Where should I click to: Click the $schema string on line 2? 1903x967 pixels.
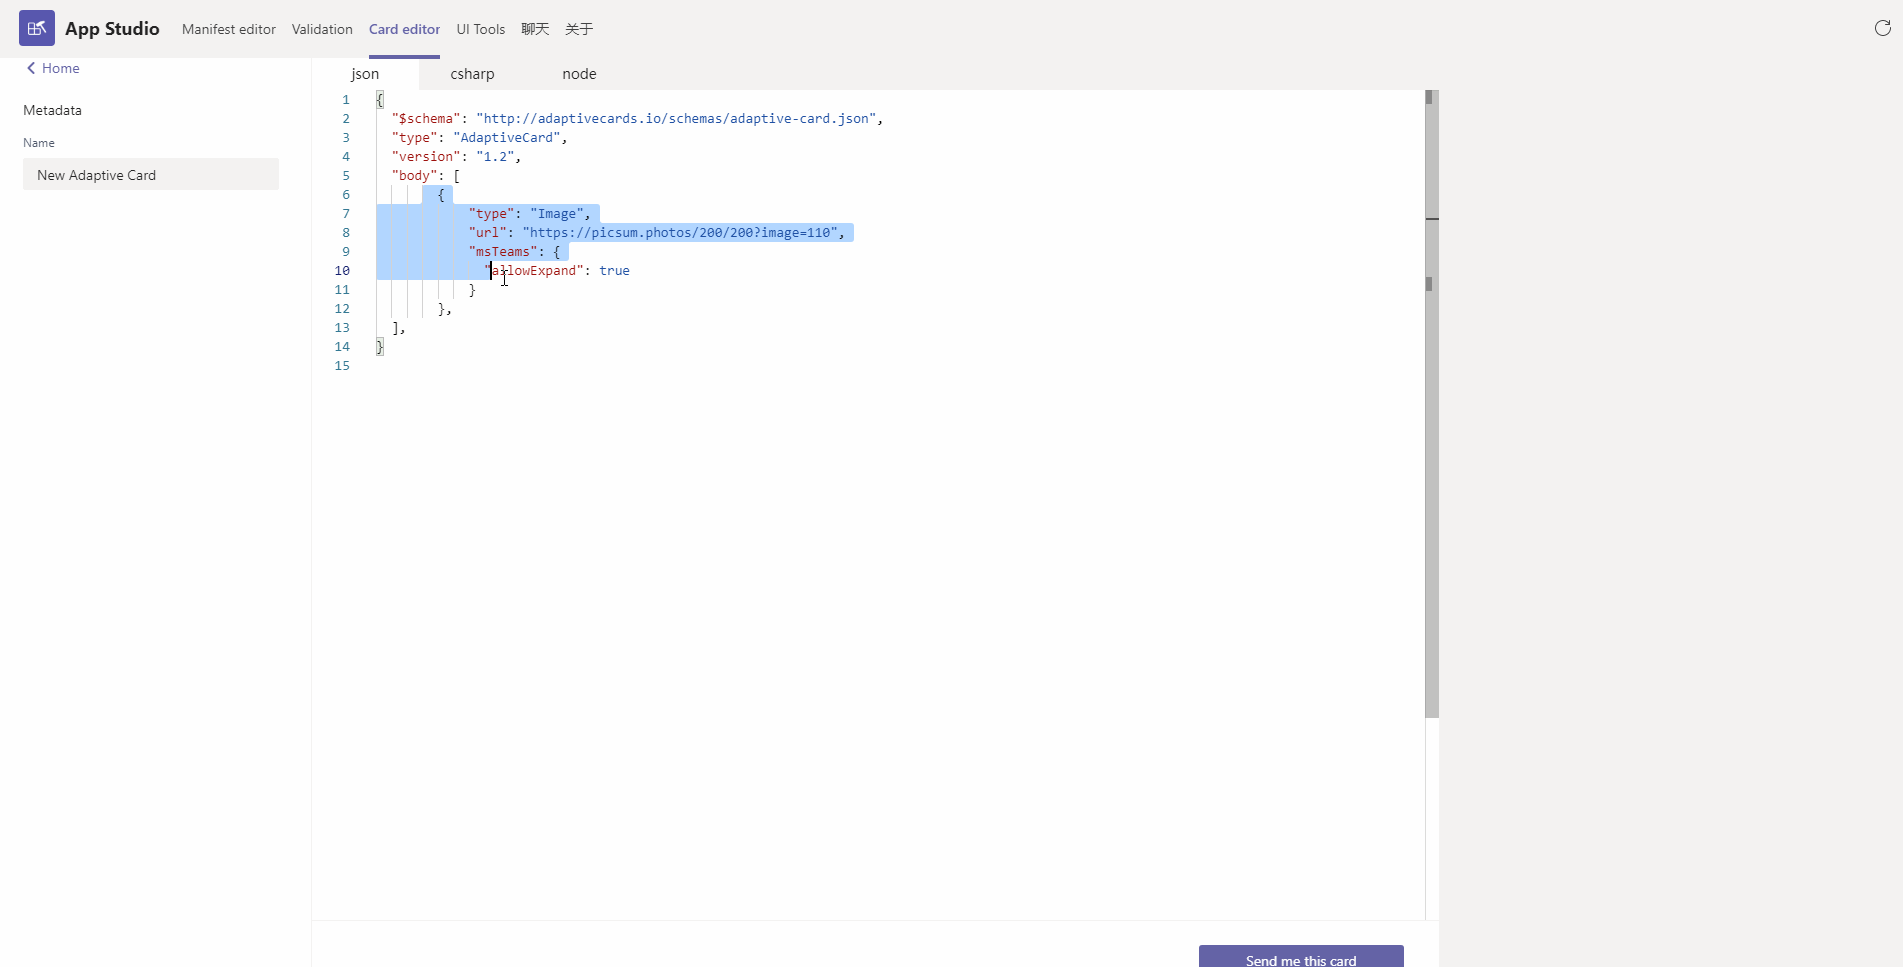point(427,118)
